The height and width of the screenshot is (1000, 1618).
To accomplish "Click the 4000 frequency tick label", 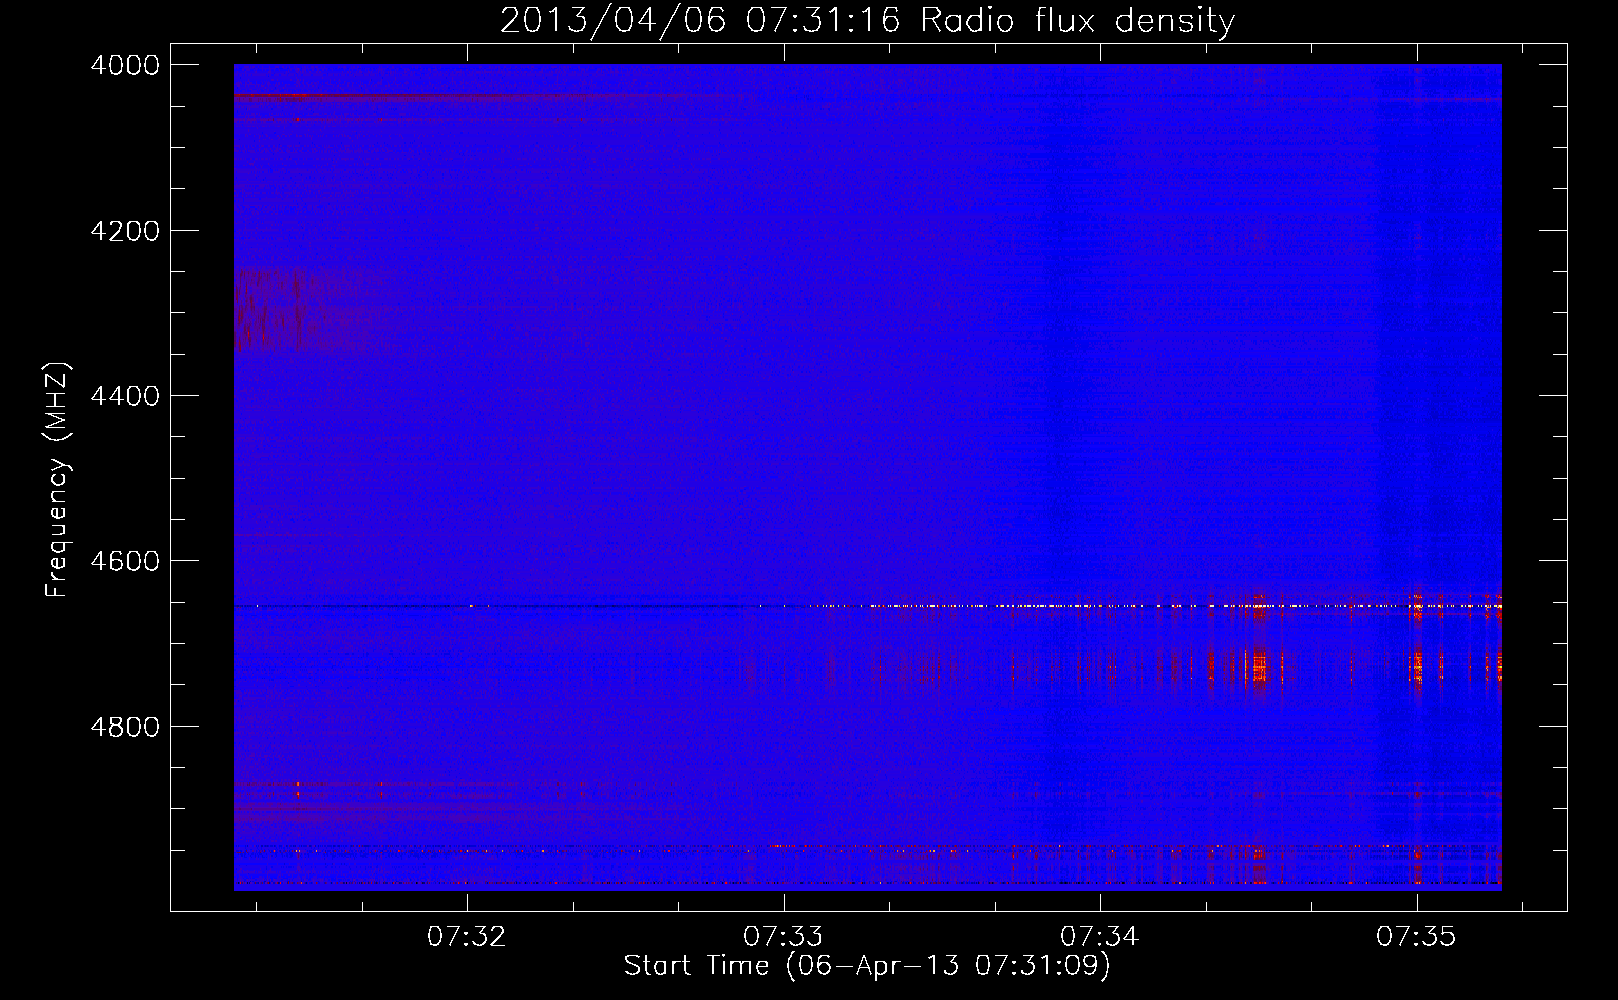I will point(125,65).
